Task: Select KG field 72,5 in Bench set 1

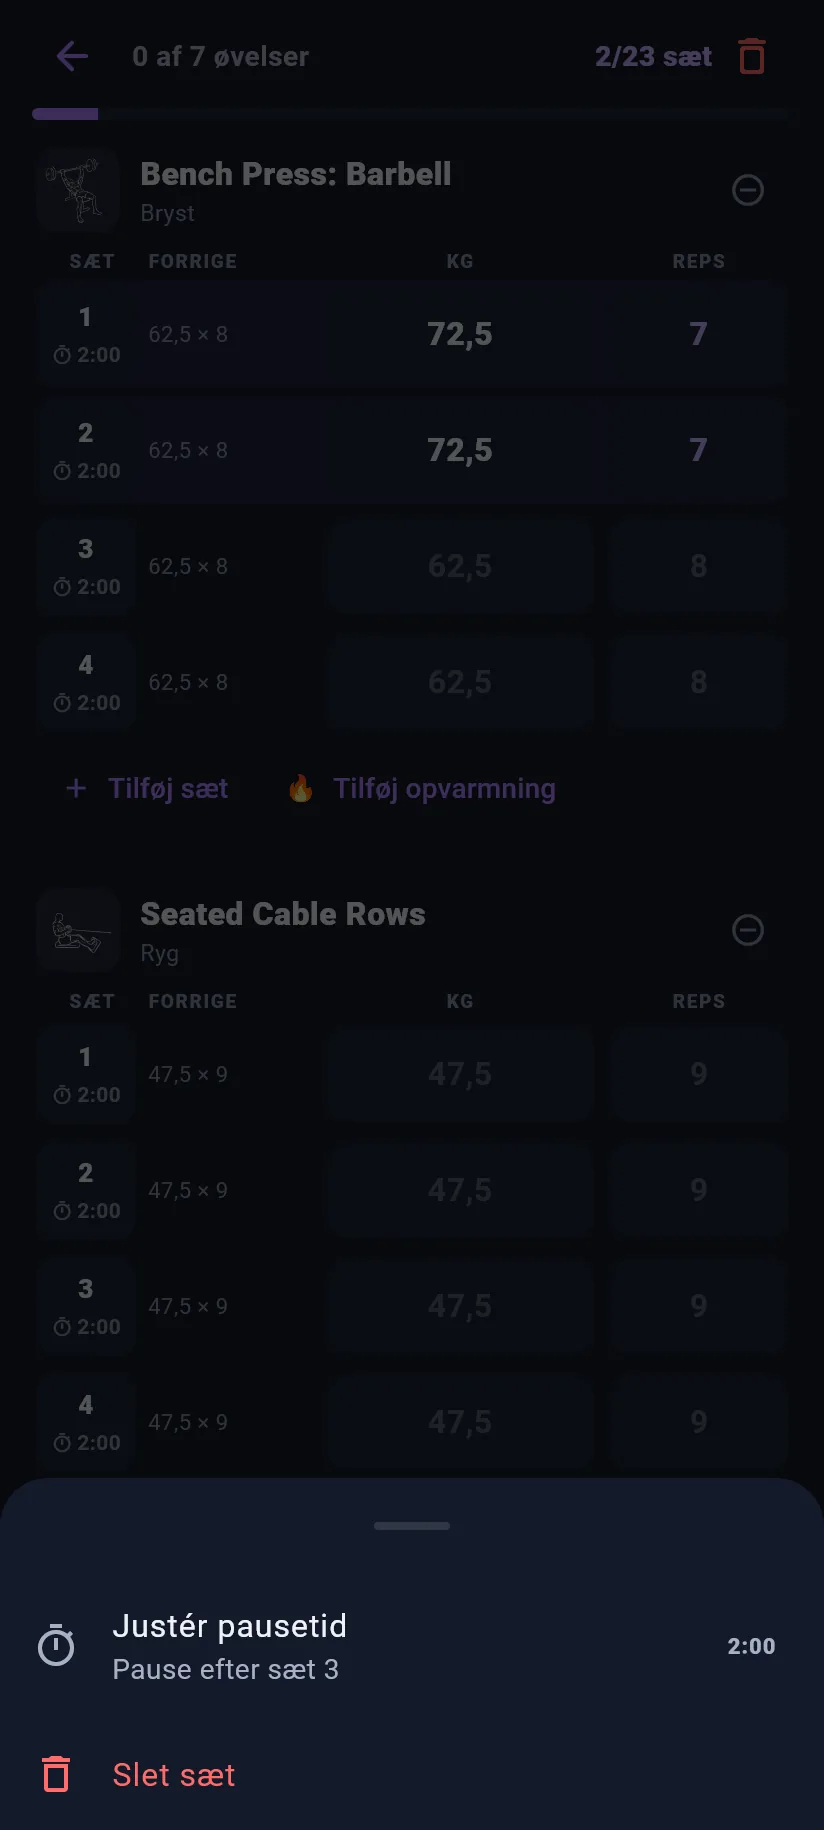Action: click(x=460, y=334)
